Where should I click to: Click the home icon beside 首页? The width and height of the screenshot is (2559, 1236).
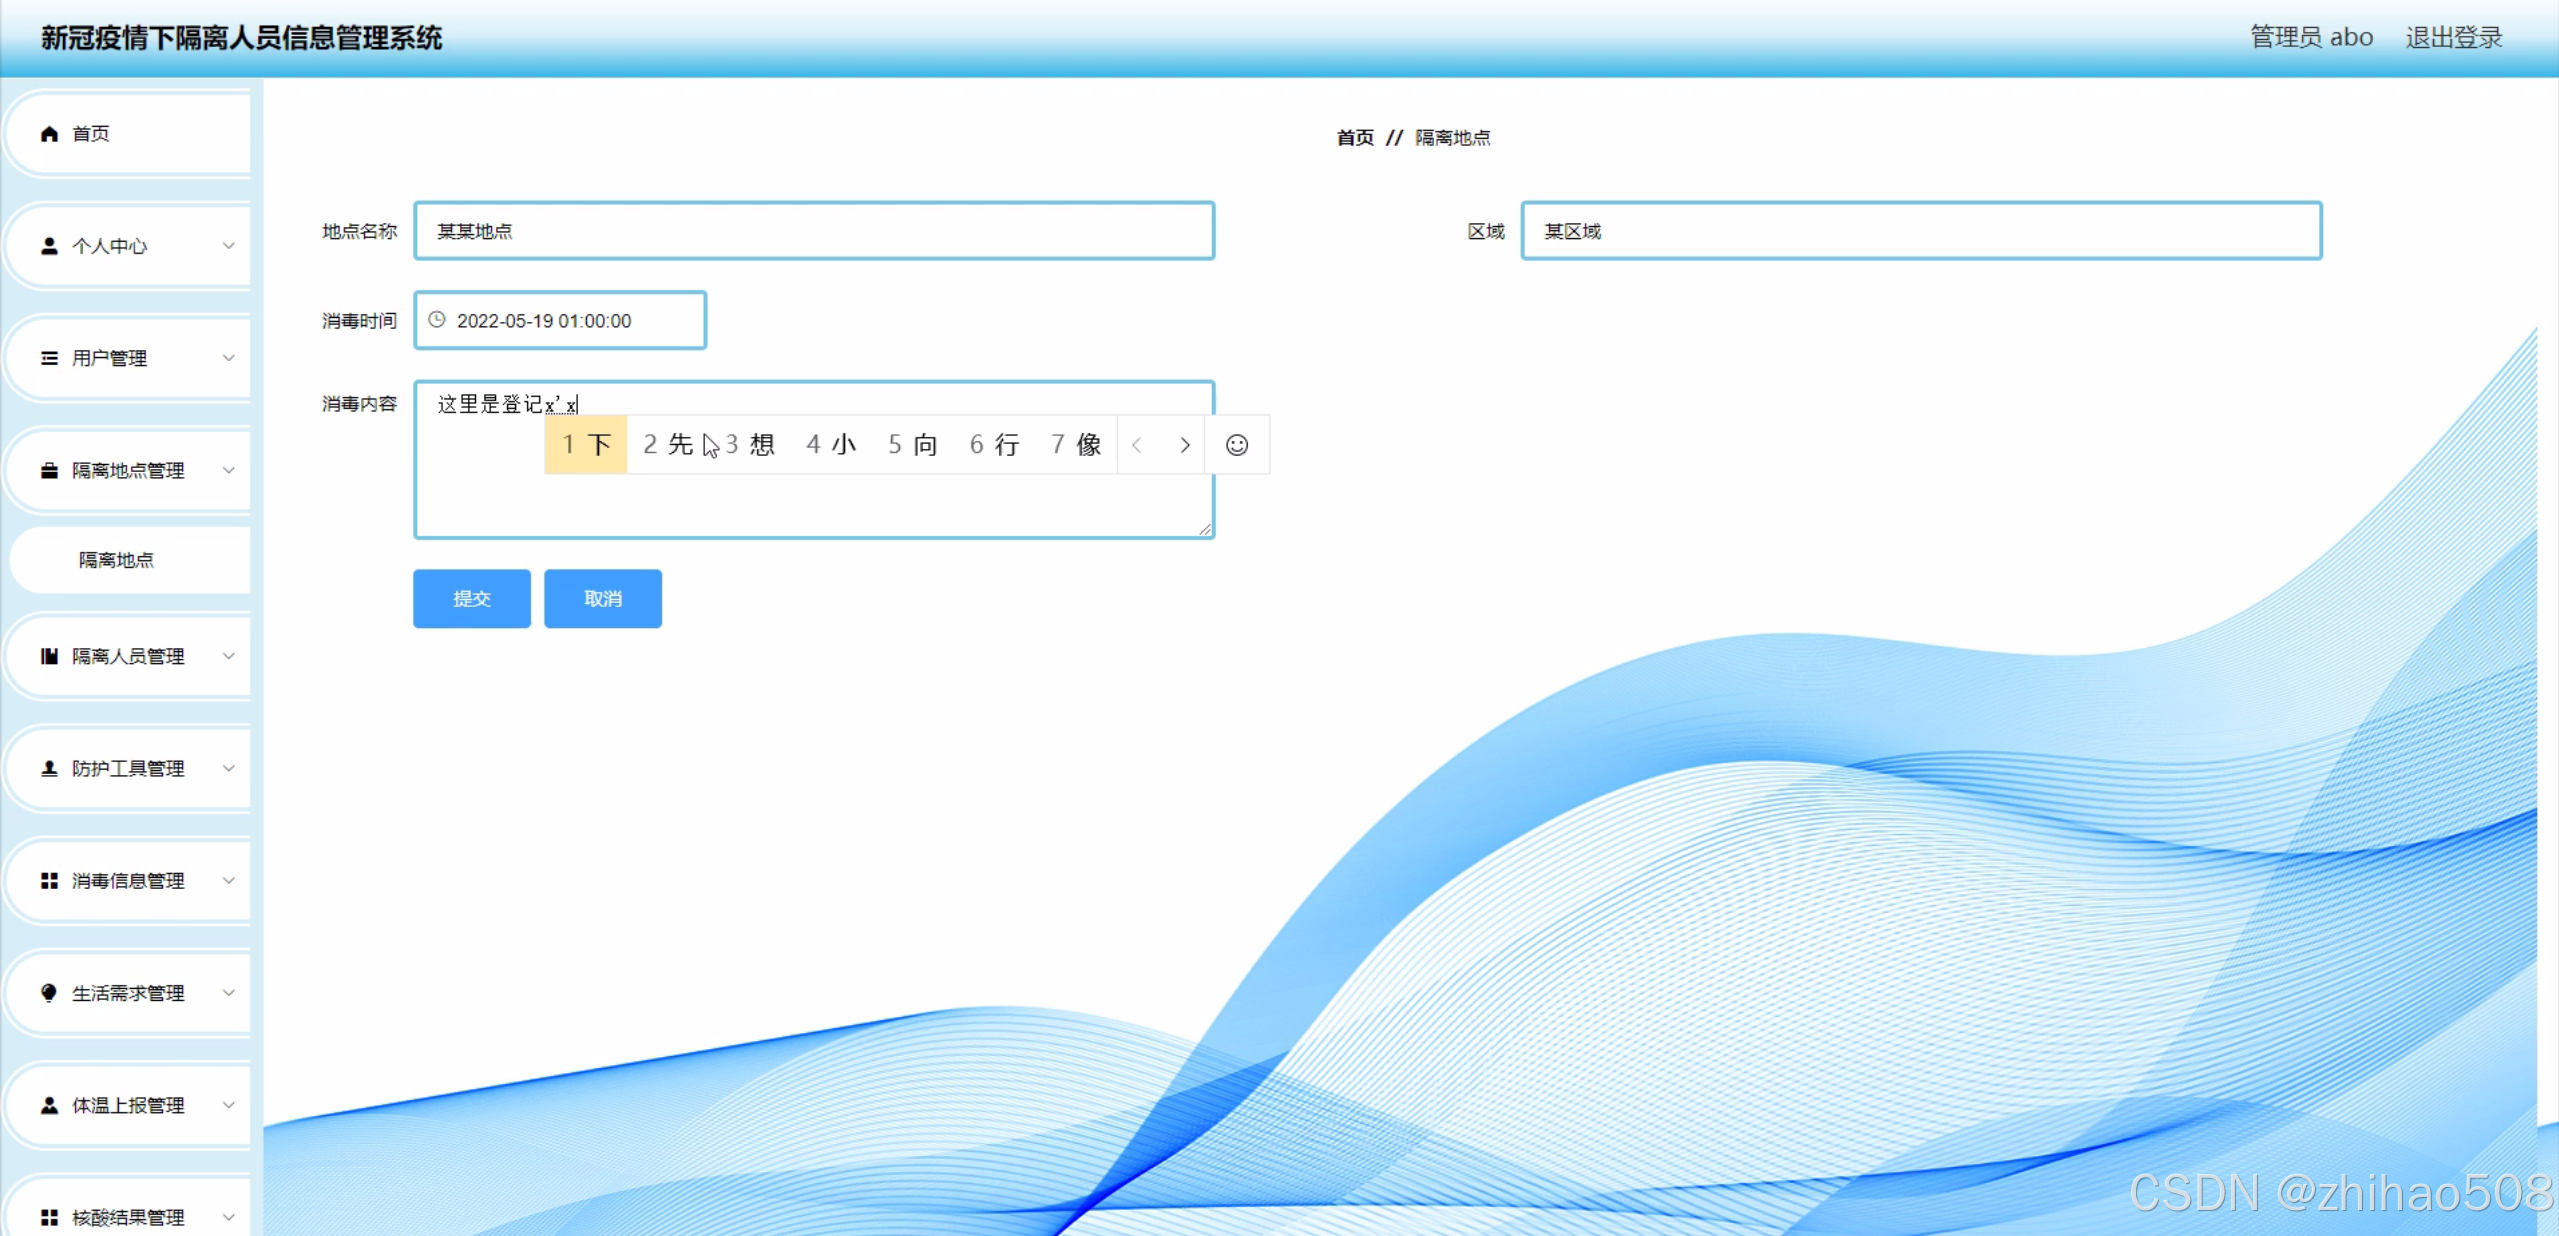click(49, 134)
